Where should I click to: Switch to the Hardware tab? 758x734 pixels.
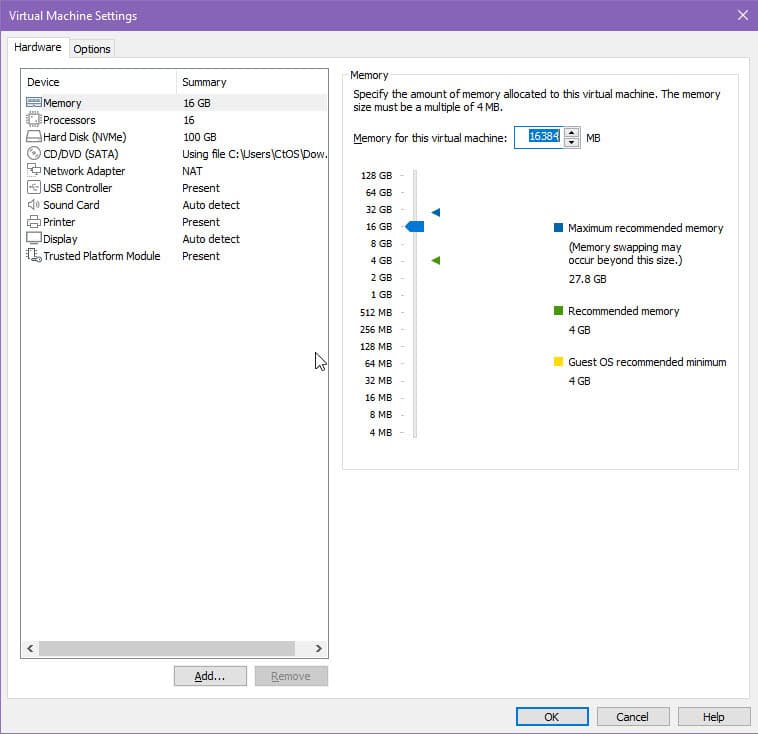coord(38,47)
